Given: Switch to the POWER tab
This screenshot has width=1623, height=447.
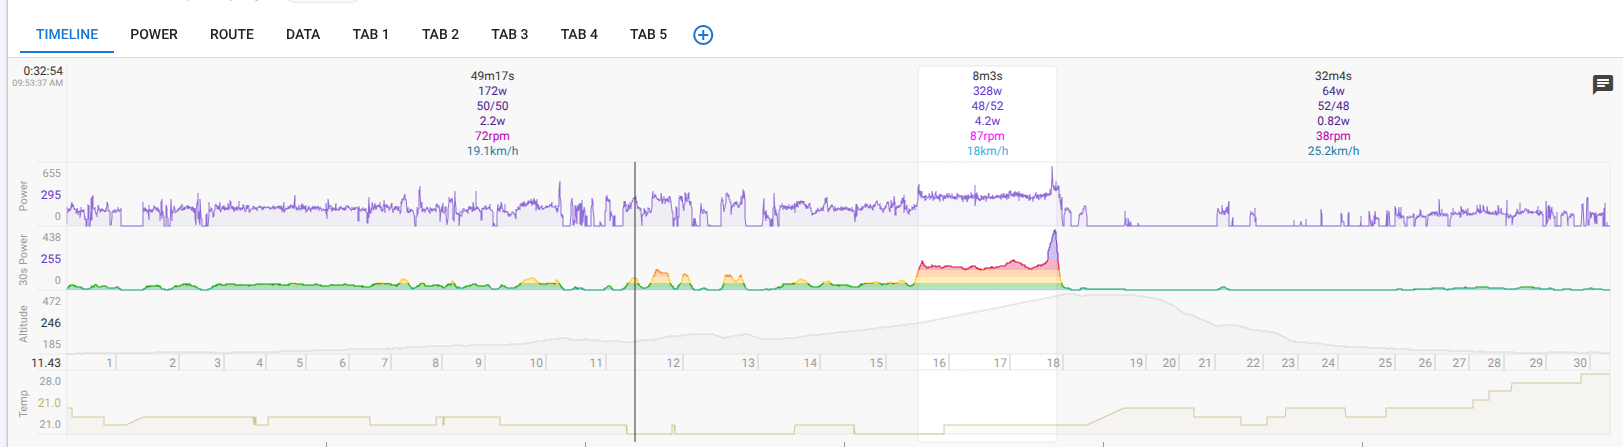Looking at the screenshot, I should click(x=154, y=34).
